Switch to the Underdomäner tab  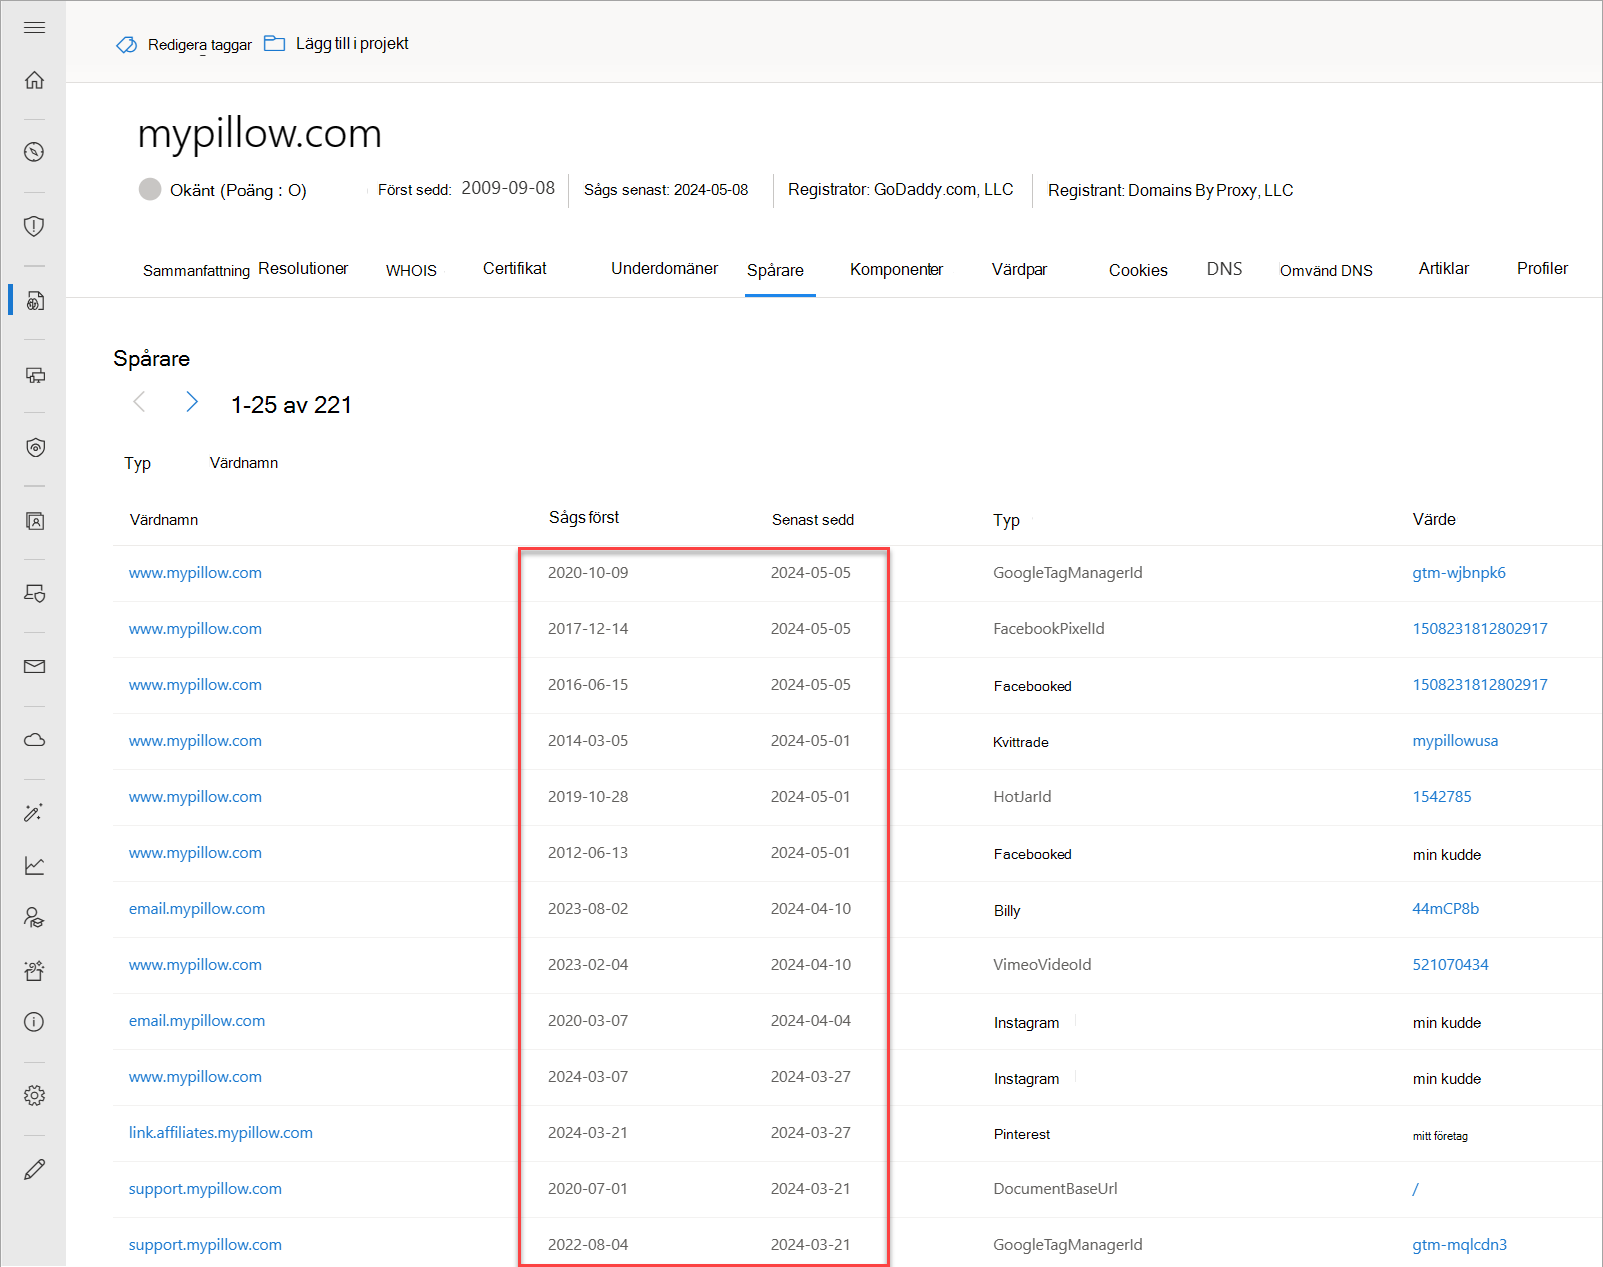tap(664, 268)
